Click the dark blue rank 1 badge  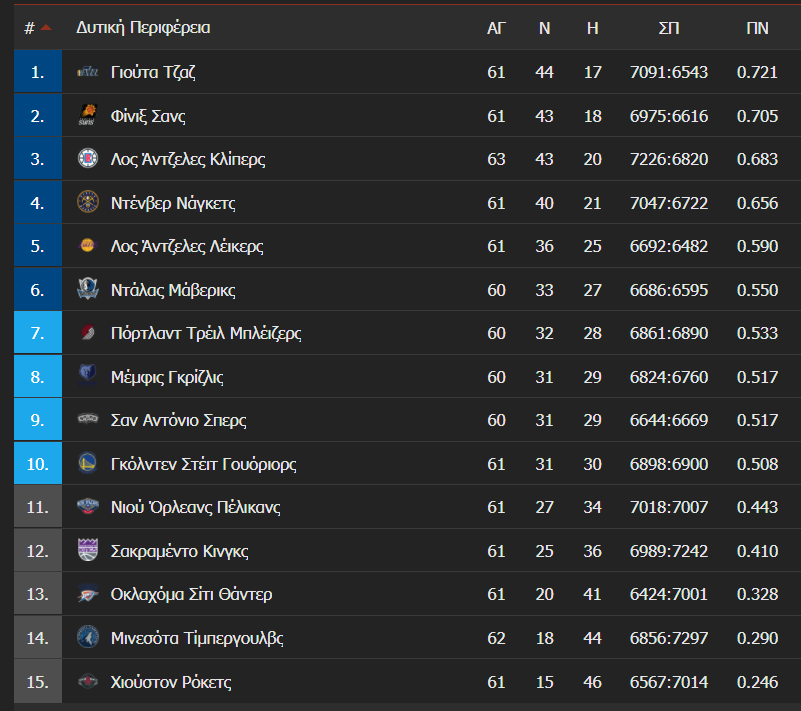[x=38, y=73]
